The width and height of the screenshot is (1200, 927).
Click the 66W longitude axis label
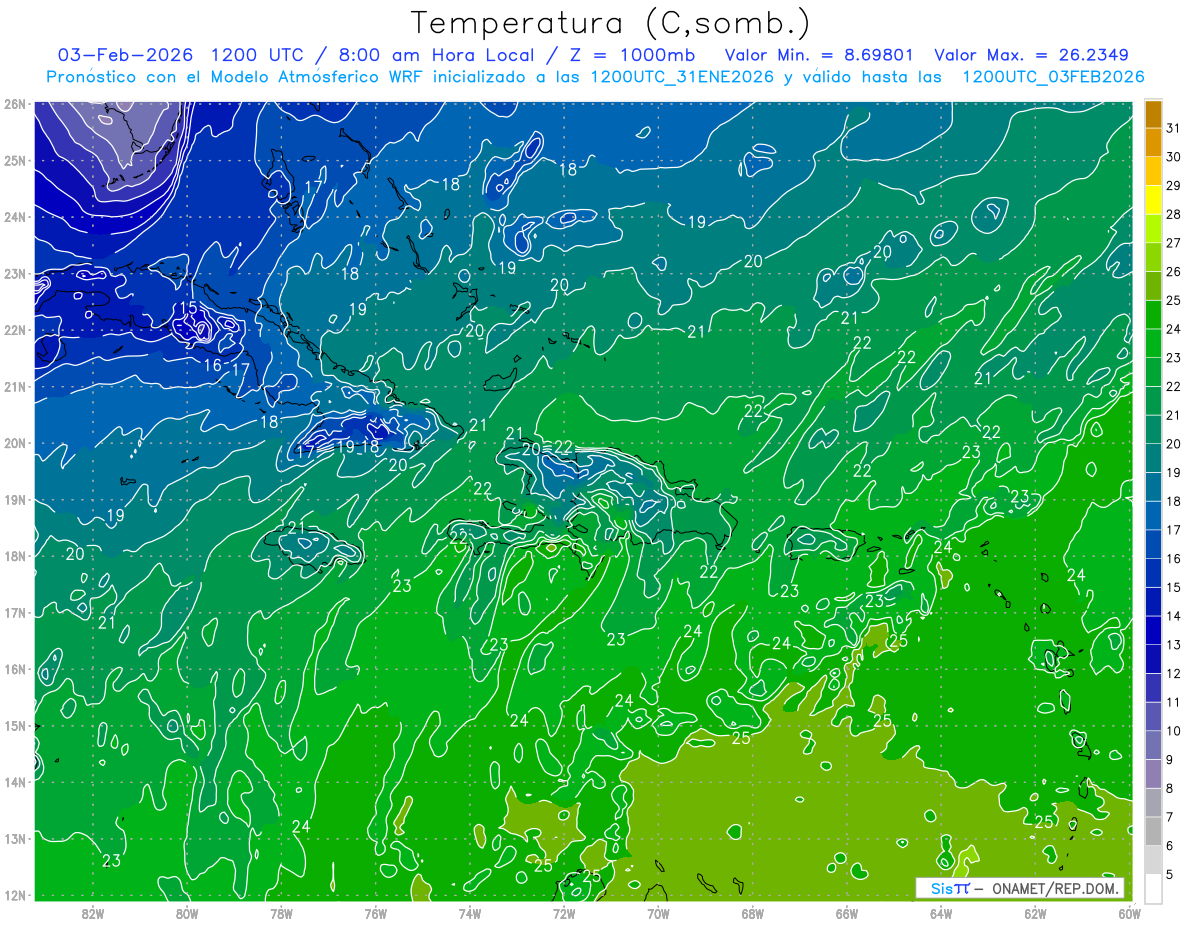coord(846,912)
